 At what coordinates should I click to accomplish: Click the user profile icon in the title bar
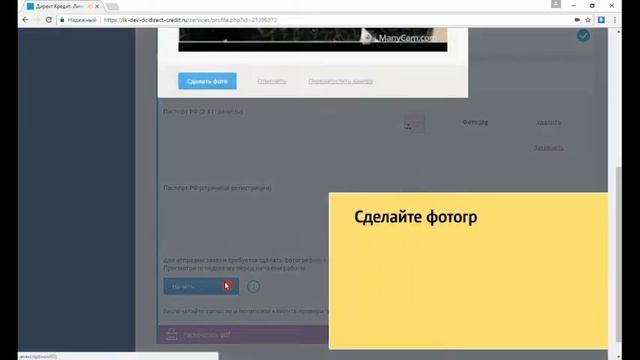tap(556, 4)
